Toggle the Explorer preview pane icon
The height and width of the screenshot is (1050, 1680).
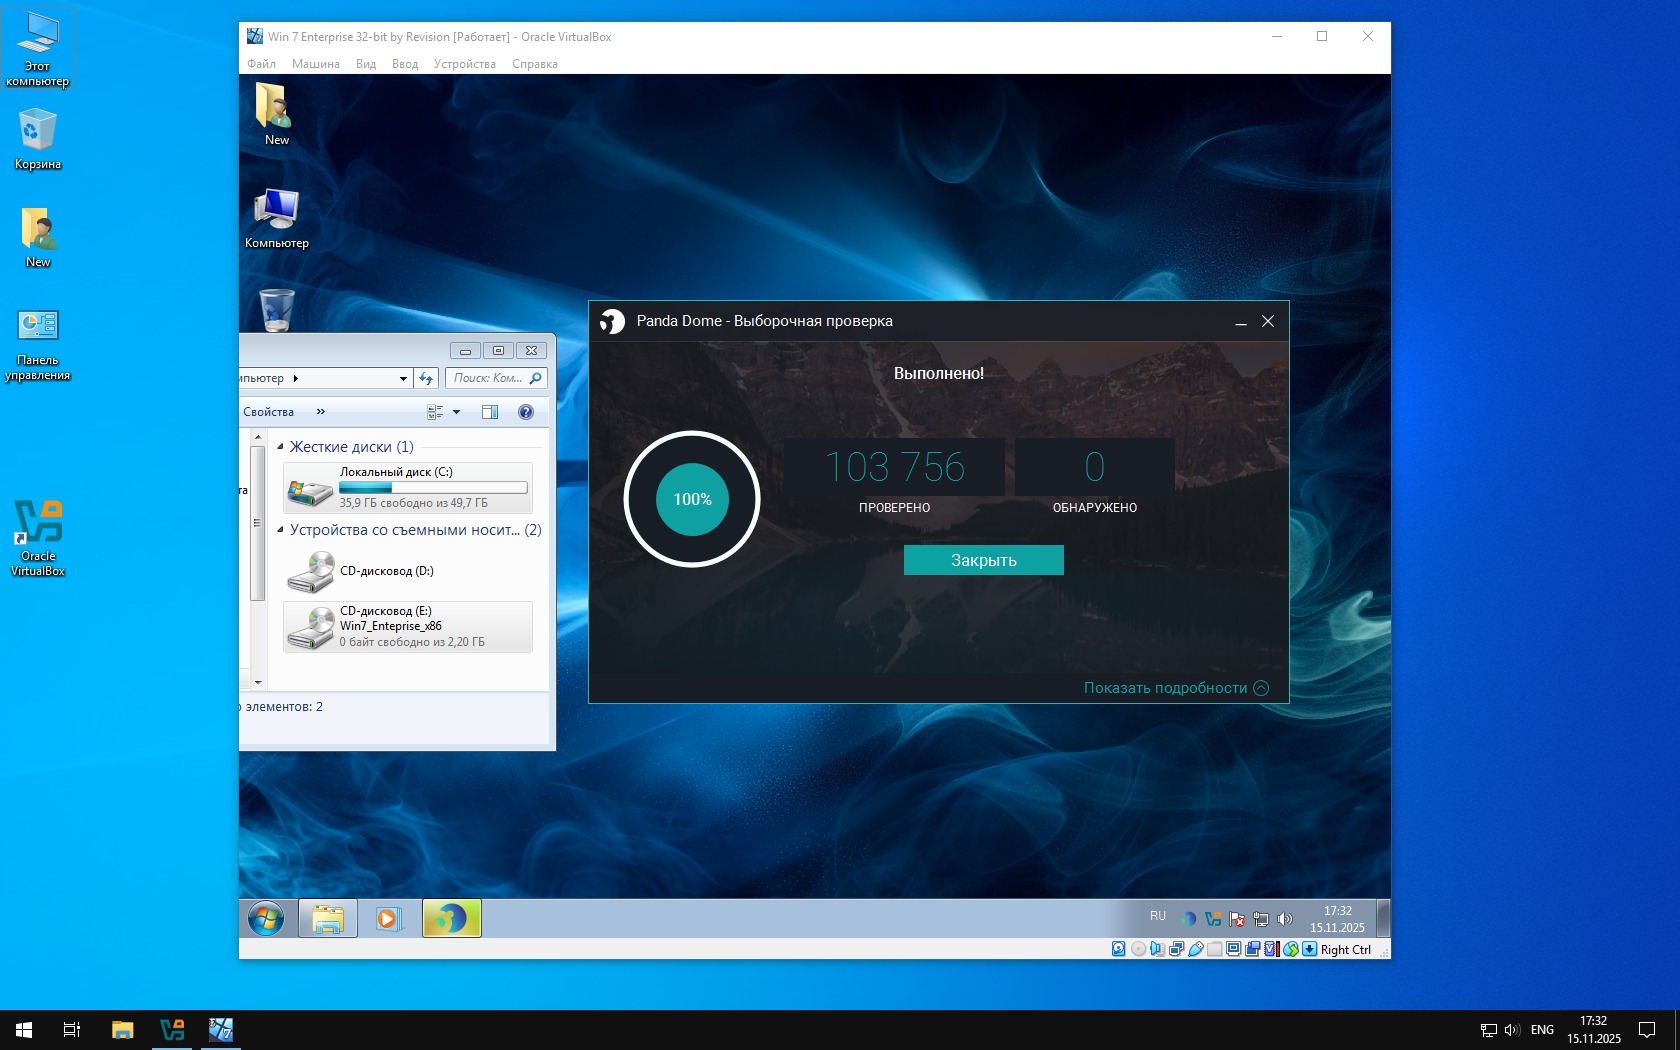coord(490,412)
